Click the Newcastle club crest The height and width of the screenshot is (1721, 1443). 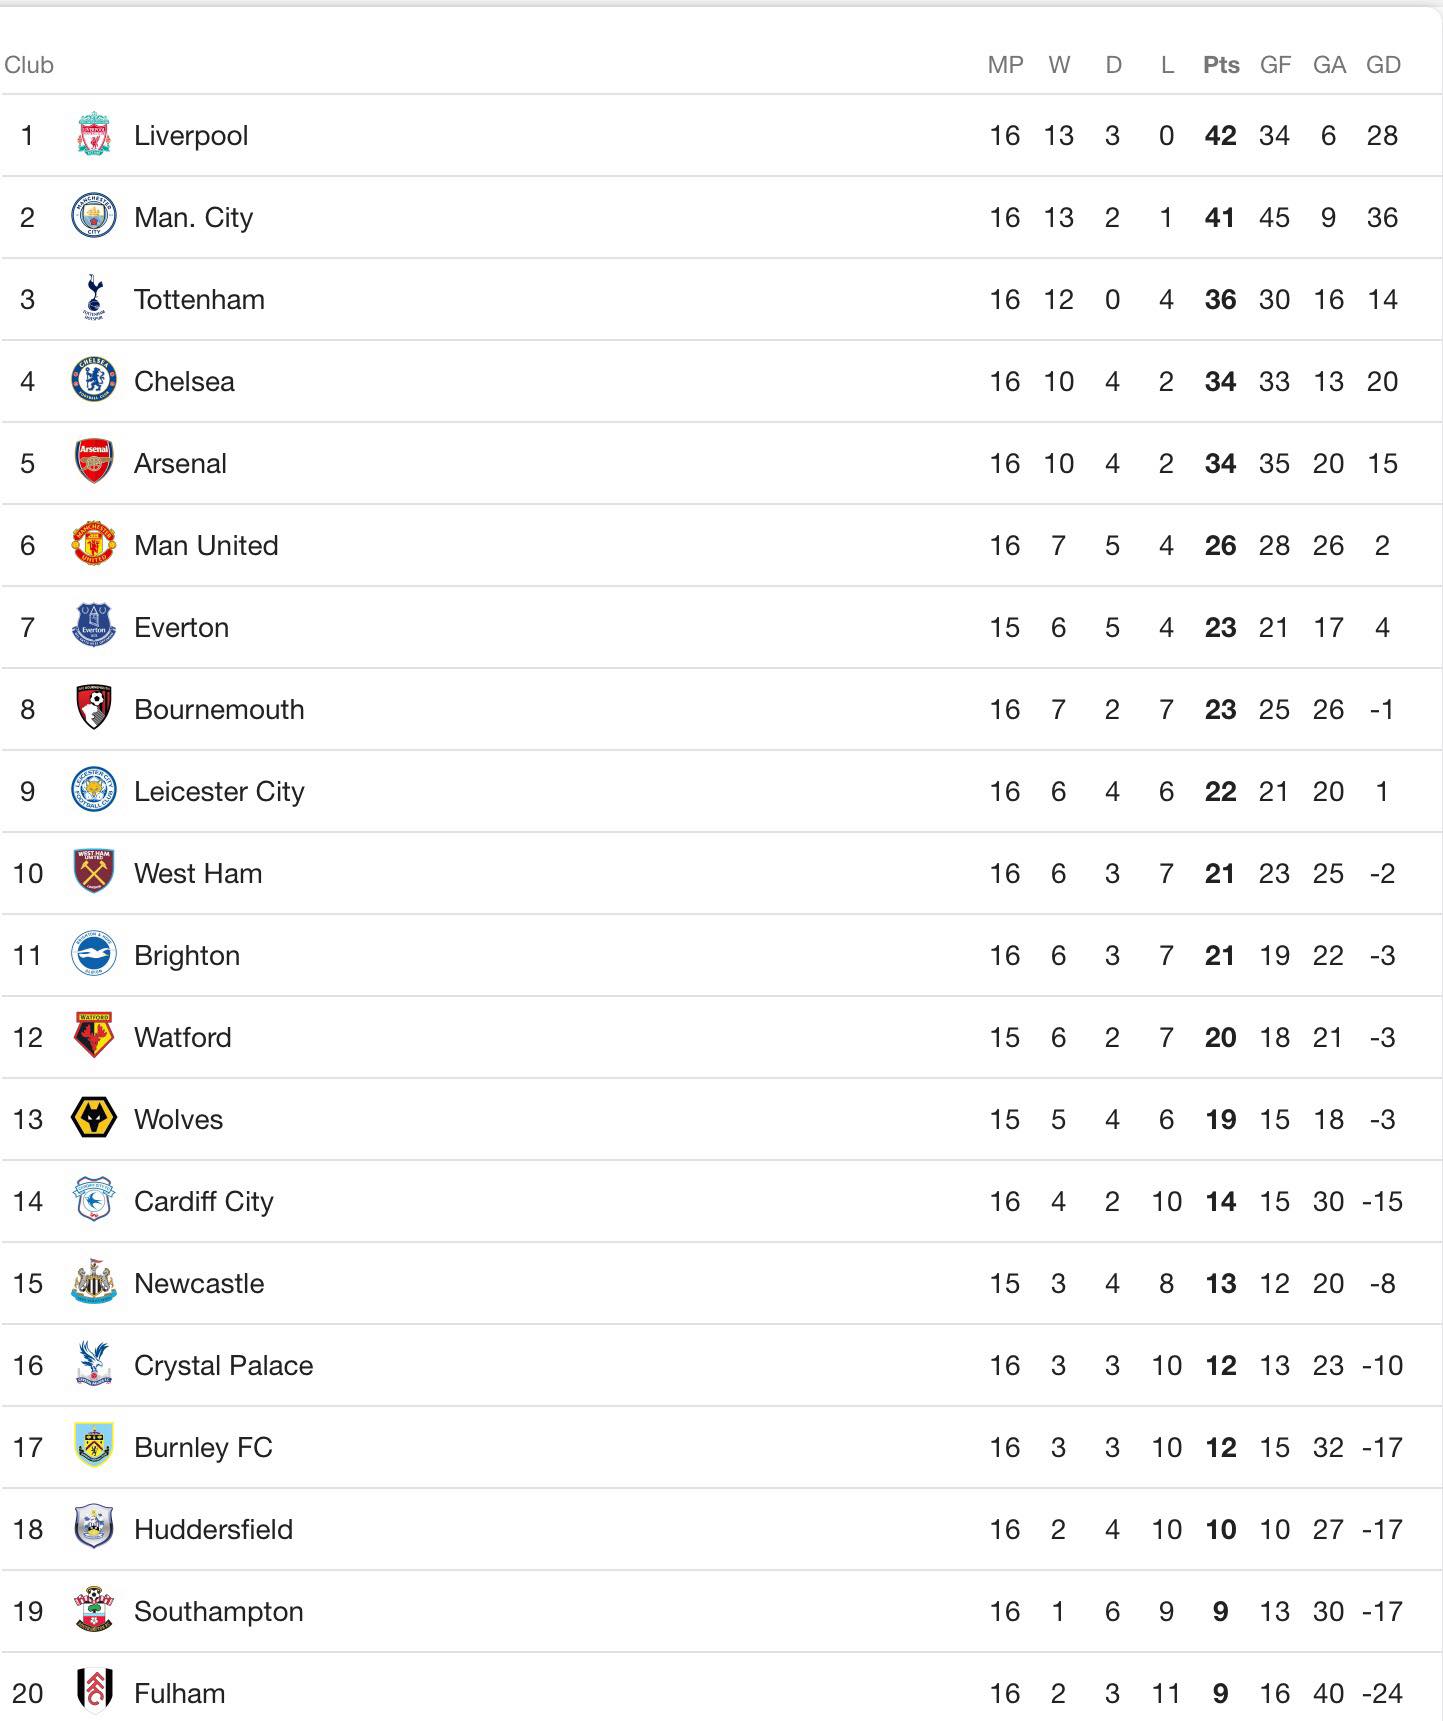pos(94,1283)
